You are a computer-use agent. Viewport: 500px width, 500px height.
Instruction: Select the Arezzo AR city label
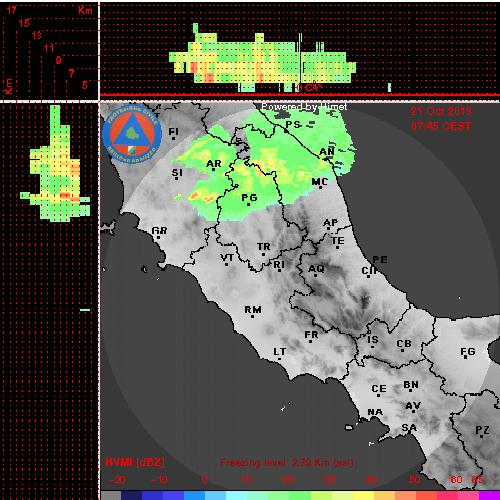pos(214,164)
